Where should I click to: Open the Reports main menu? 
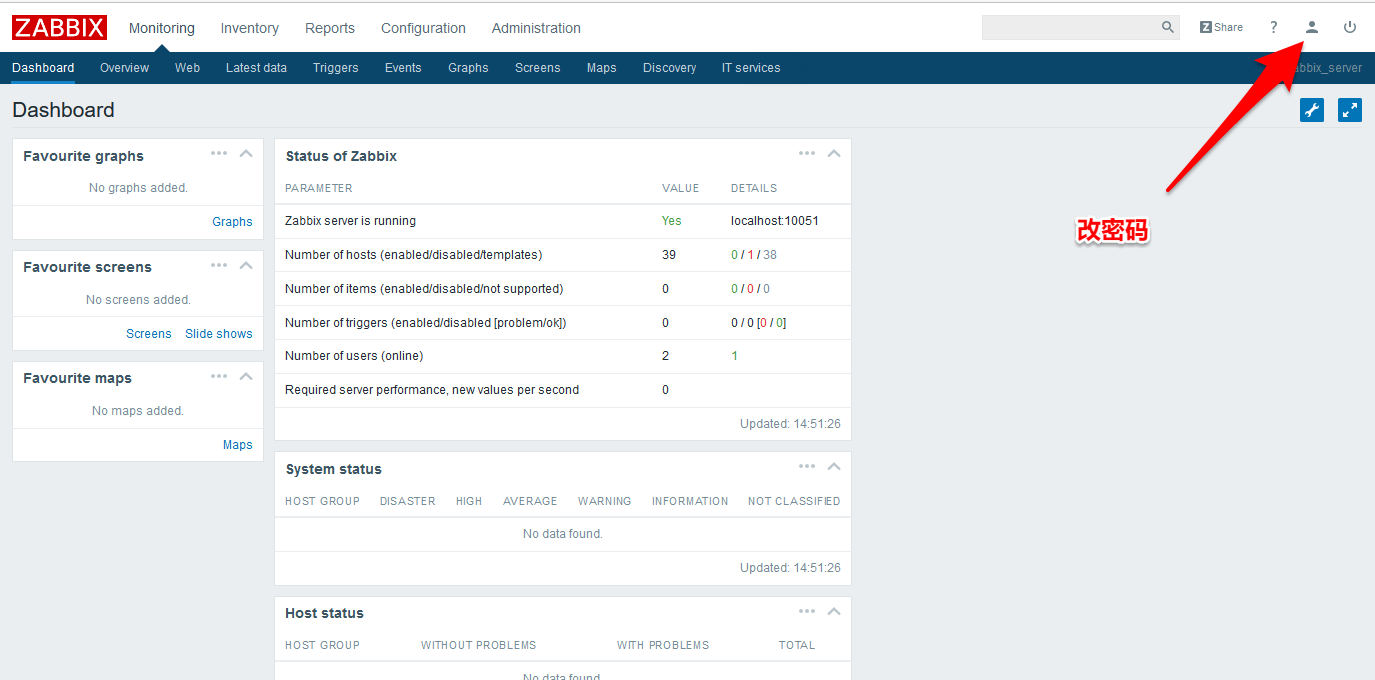[330, 28]
